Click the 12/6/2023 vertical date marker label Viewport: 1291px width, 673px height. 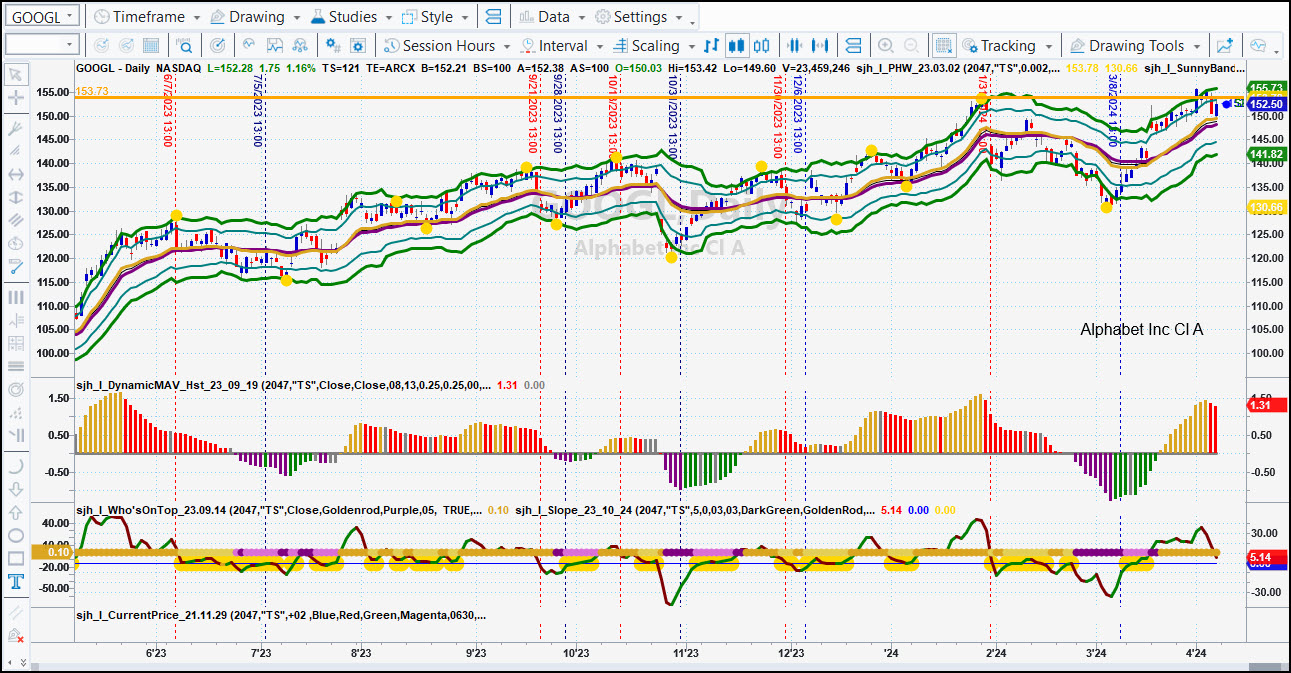point(797,114)
